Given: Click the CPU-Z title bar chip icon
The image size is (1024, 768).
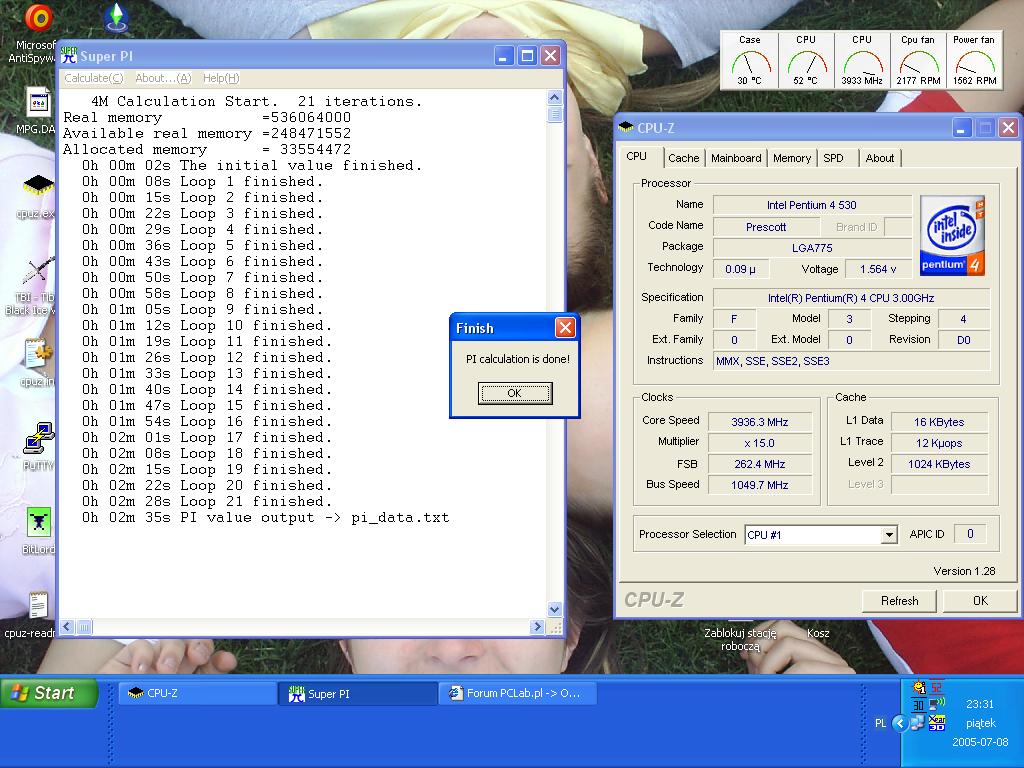Looking at the screenshot, I should [x=626, y=127].
